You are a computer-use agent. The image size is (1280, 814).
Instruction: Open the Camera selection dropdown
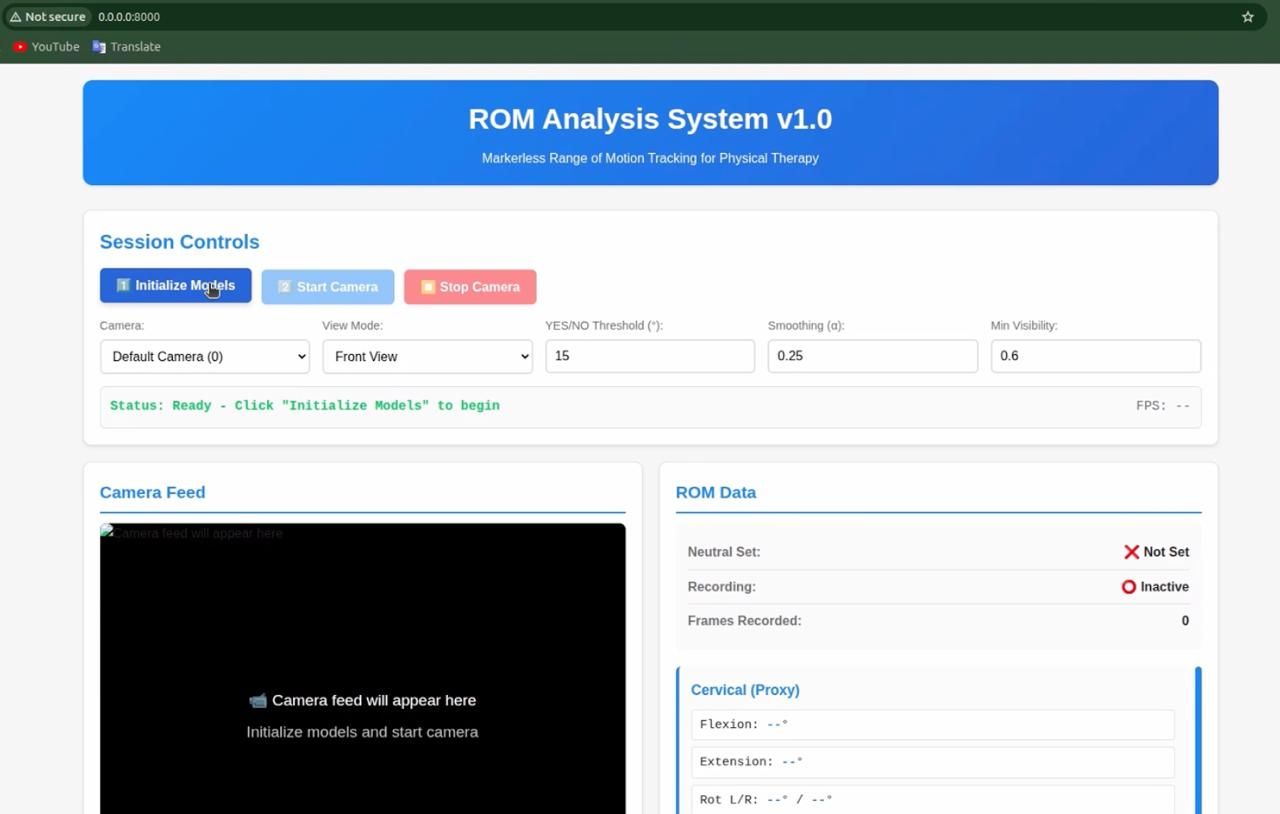click(x=204, y=356)
